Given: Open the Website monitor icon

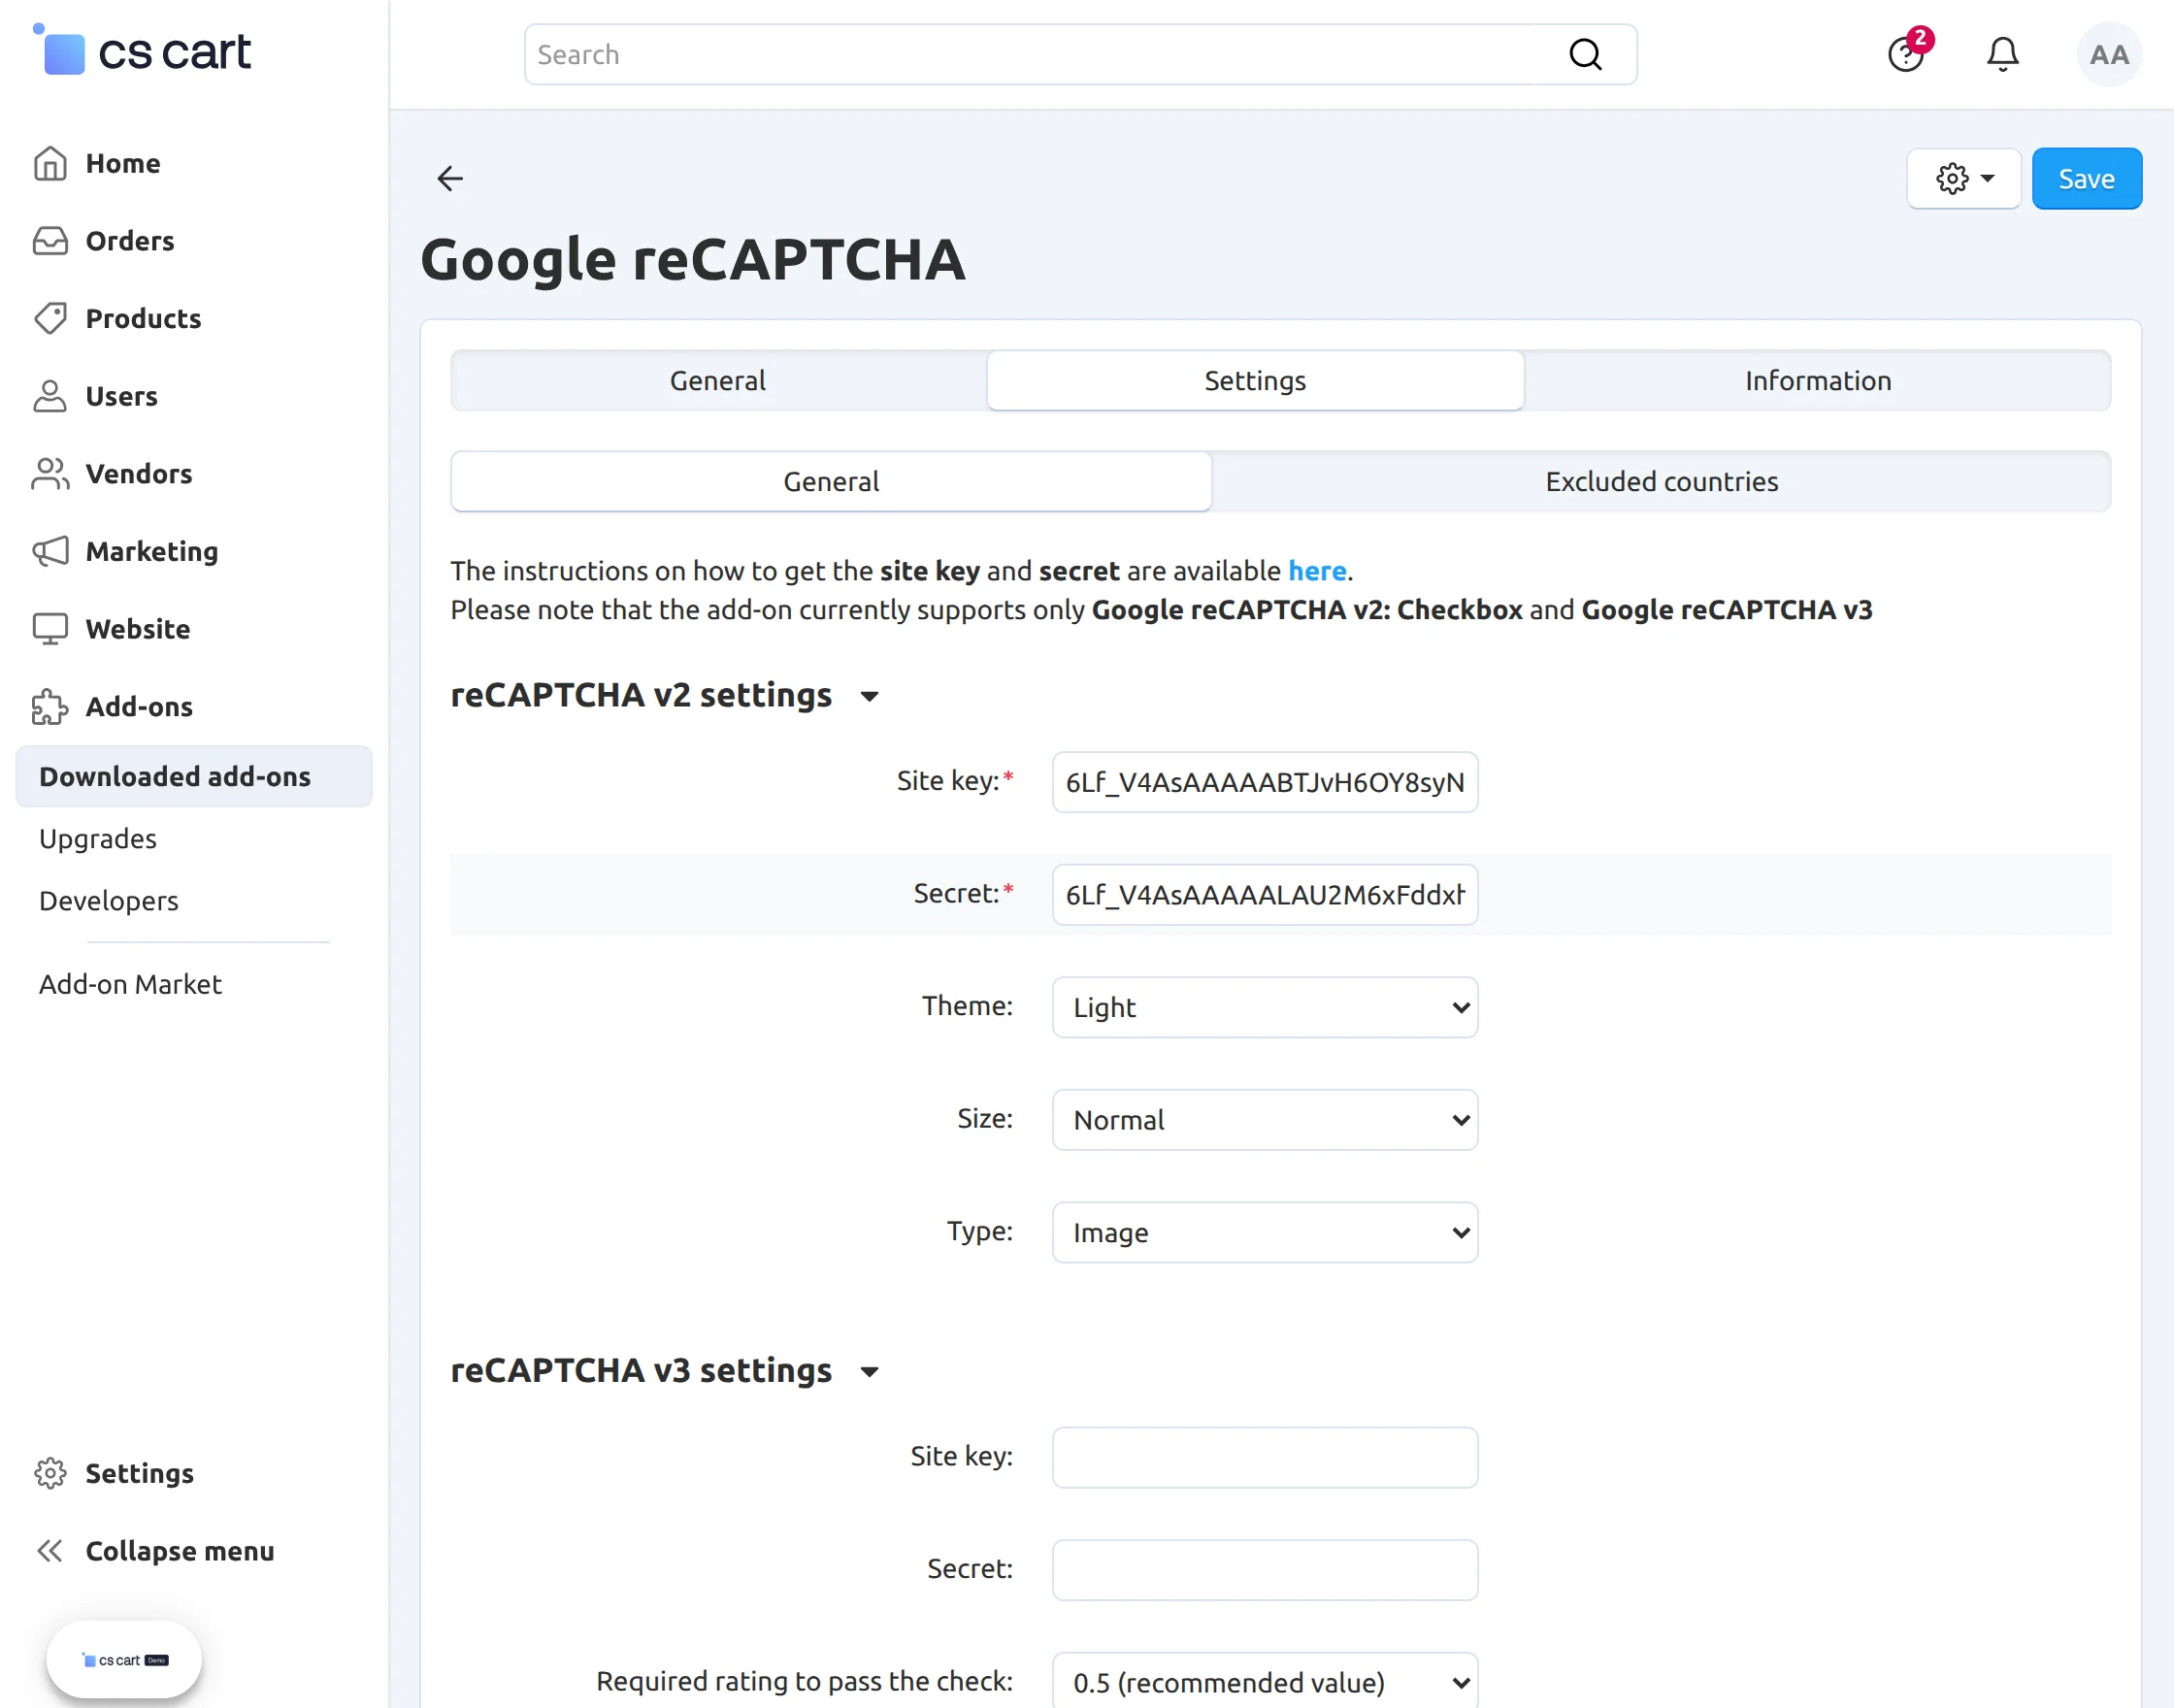Looking at the screenshot, I should click(50, 629).
